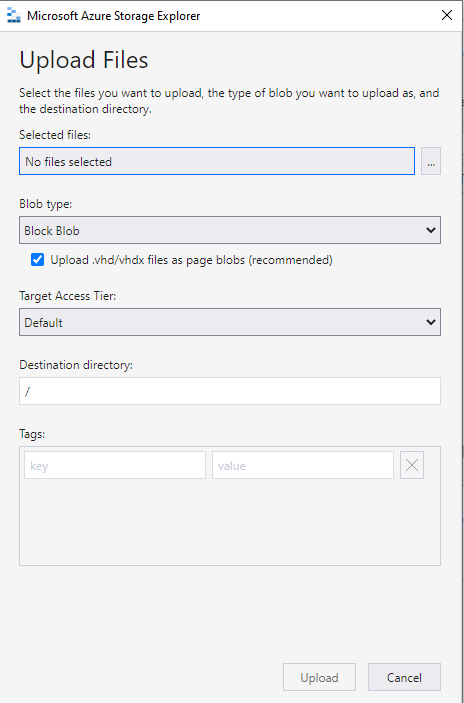
Task: Click the Azure Storage Explorer title bar icon
Action: point(14,16)
